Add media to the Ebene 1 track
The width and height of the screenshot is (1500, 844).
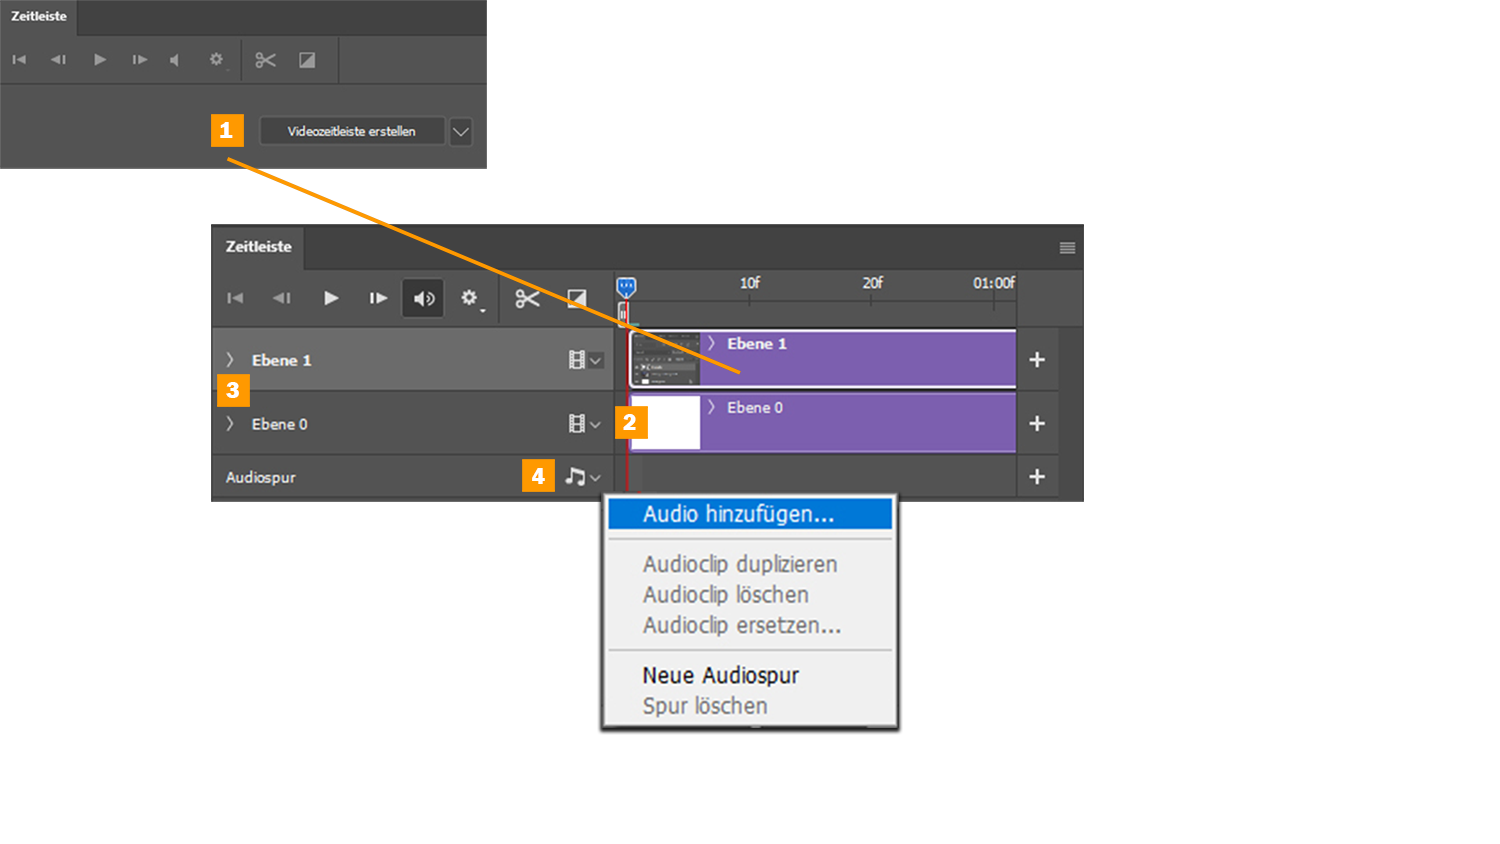pos(1037,360)
